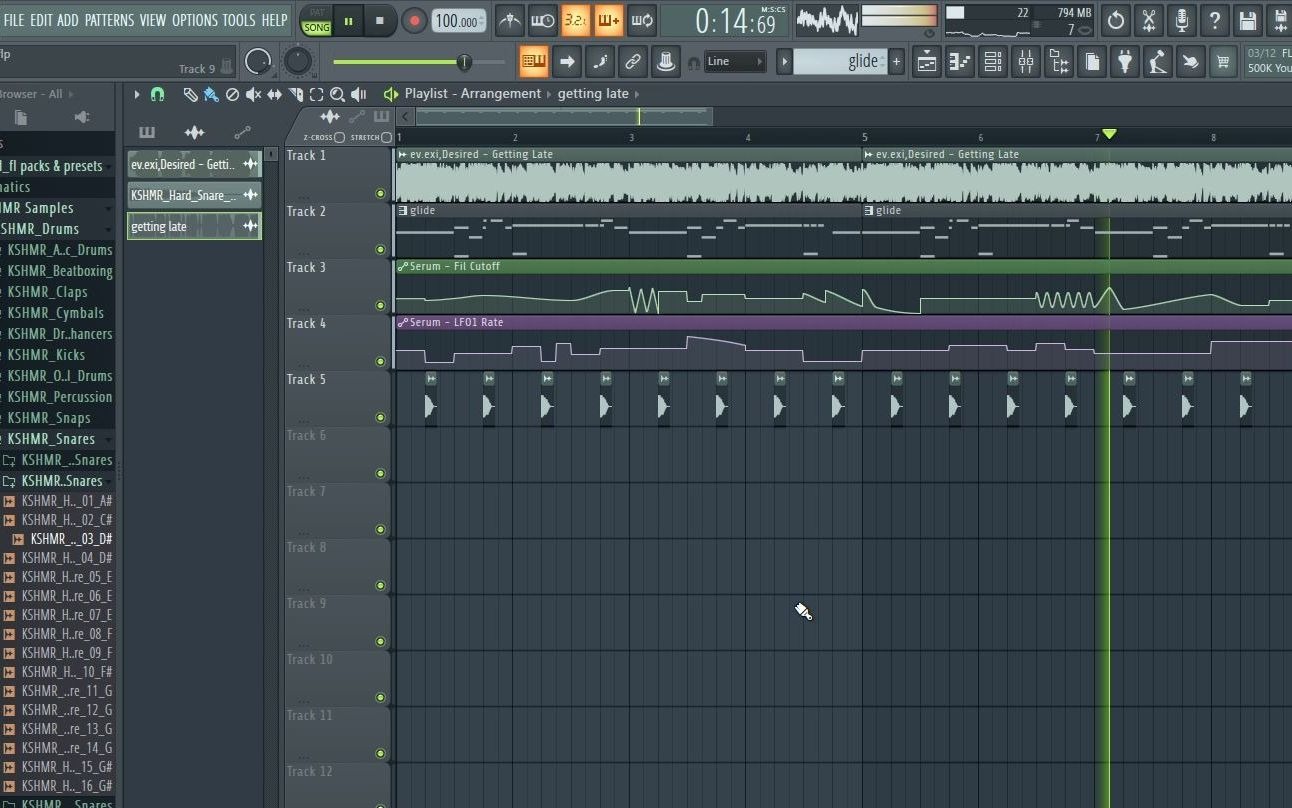Screen dimensions: 1292x808
Task: Open the Mixer window
Action: tap(1026, 62)
